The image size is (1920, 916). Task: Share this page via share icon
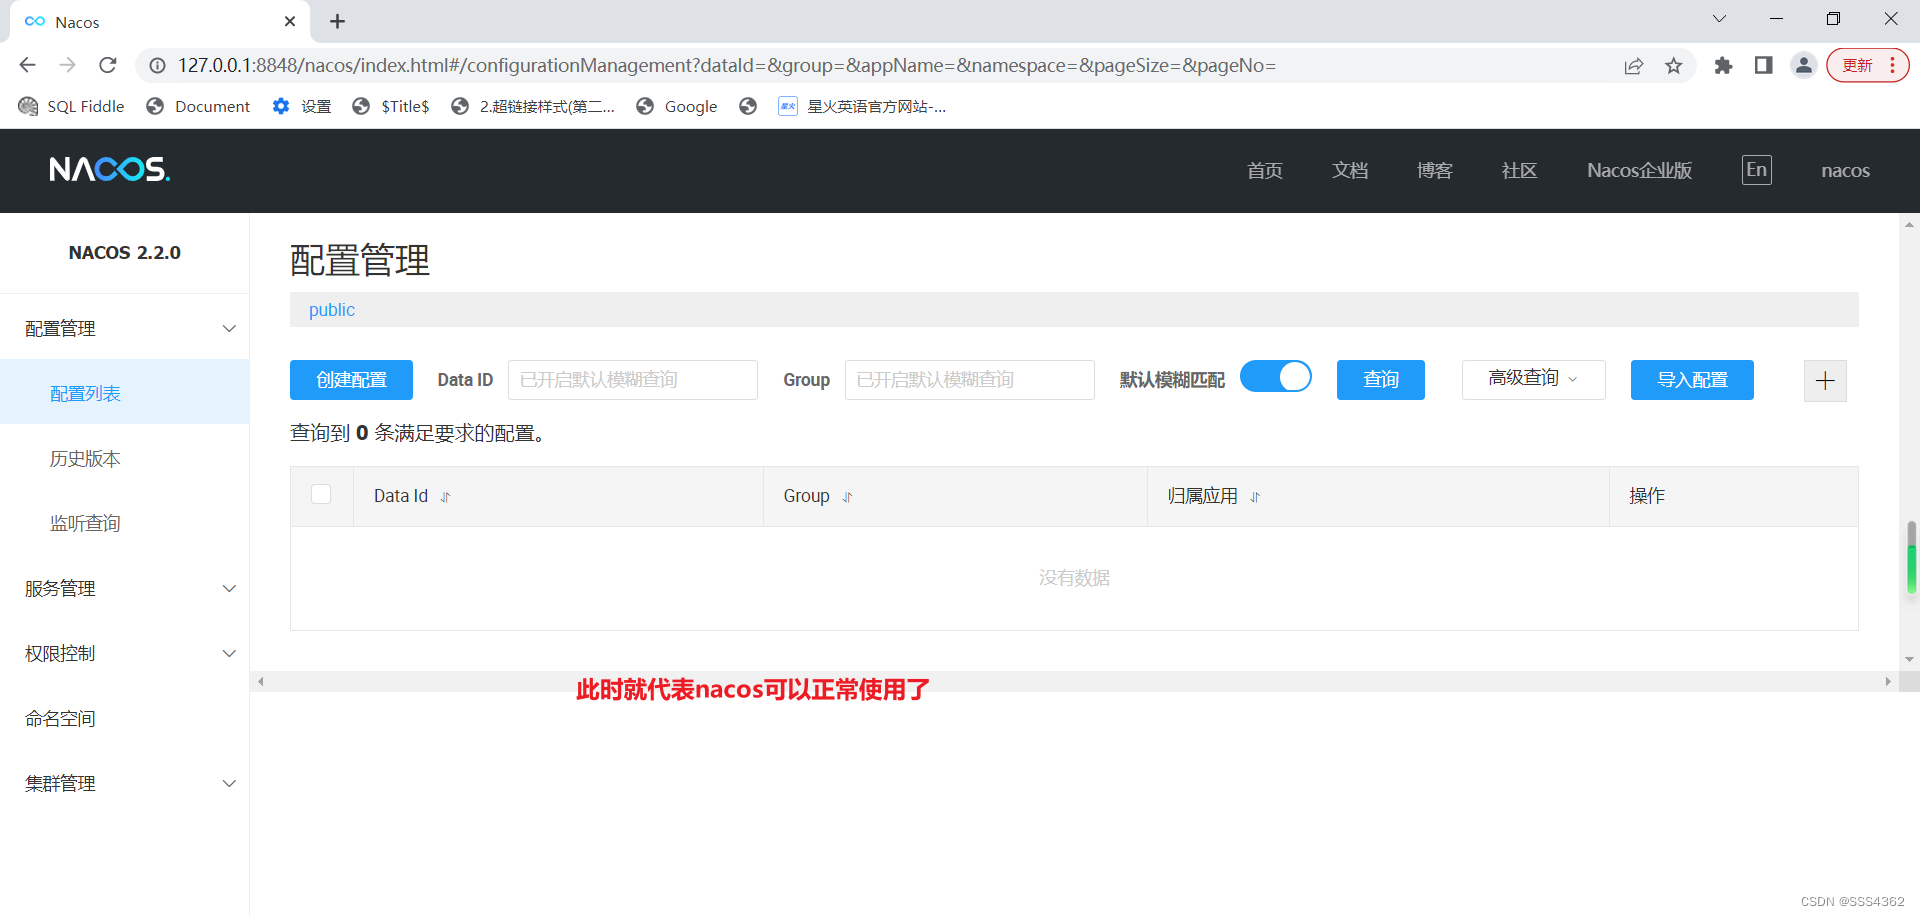tap(1633, 66)
